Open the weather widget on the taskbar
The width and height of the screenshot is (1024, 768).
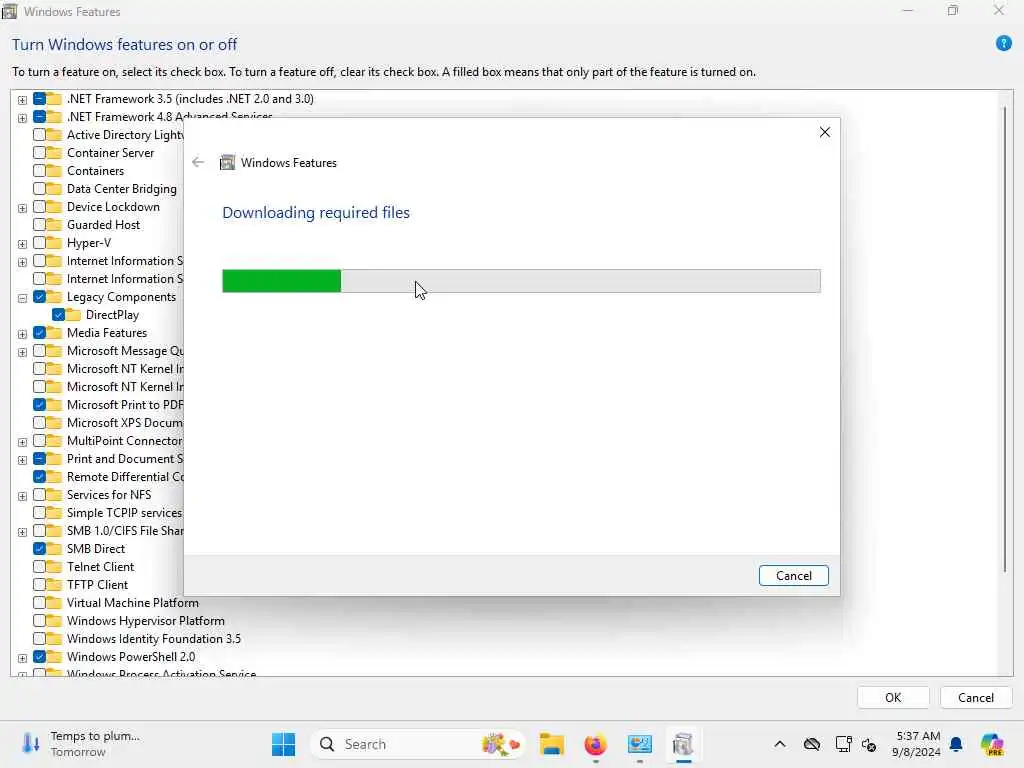point(80,744)
